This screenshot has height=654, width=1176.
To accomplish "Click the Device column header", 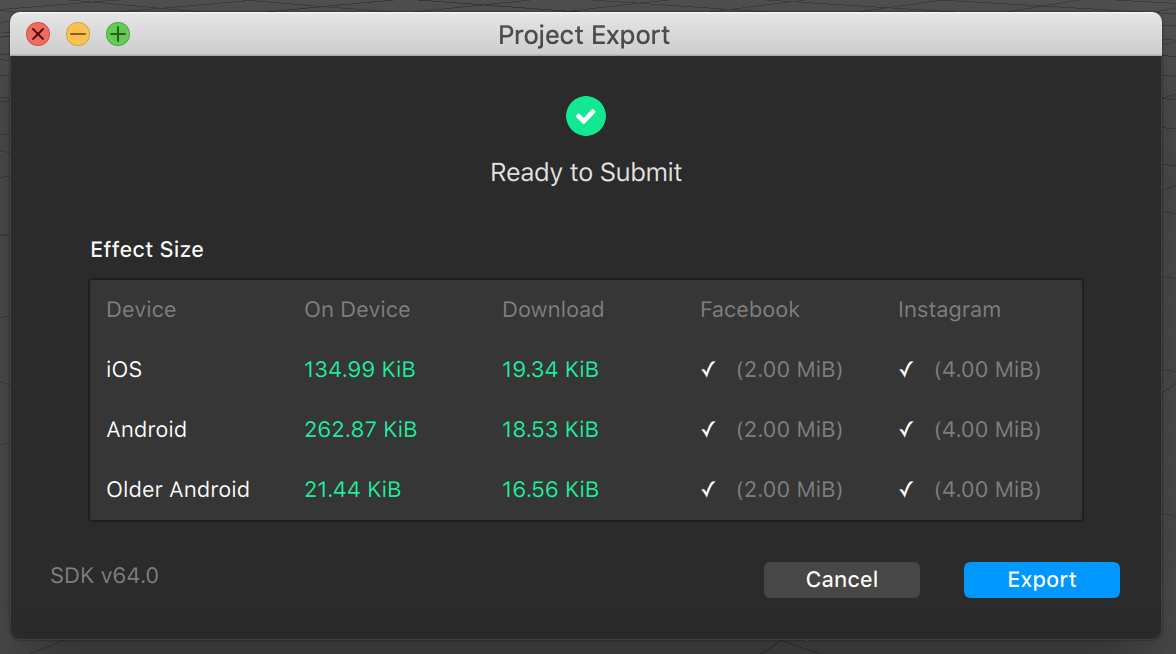I will (141, 310).
